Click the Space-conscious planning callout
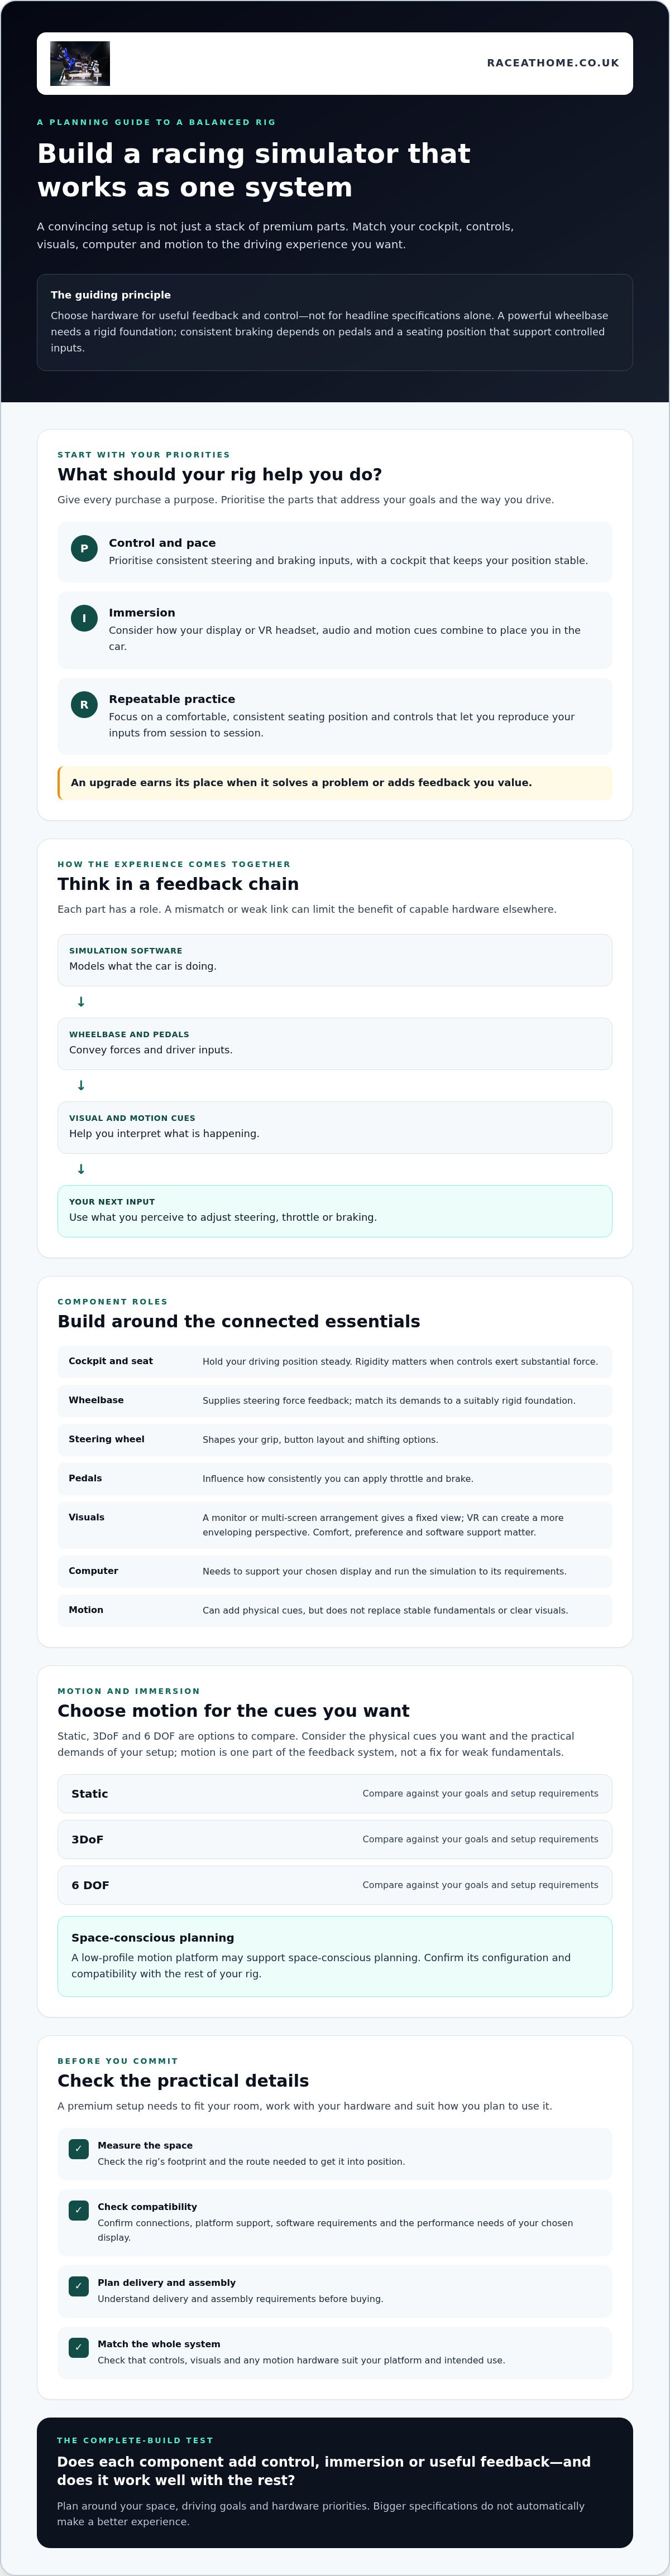670x2576 pixels. pos(335,1956)
